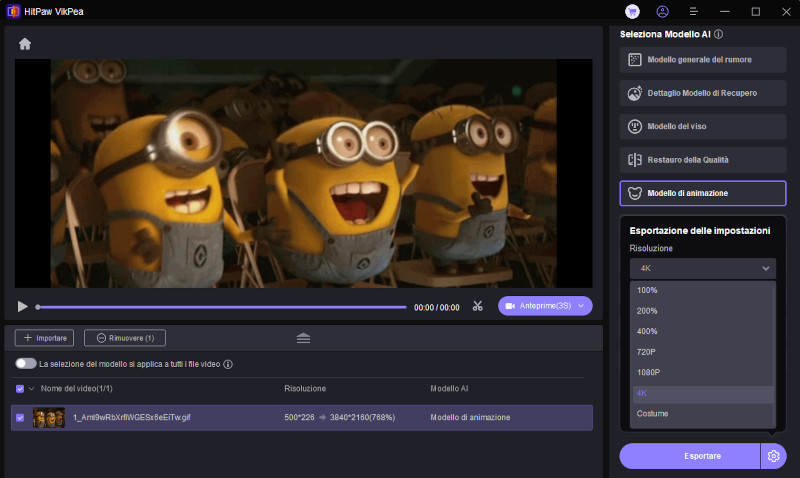Close the HitPaw VikPea window
Image resolution: width=800 pixels, height=478 pixels.
point(786,11)
